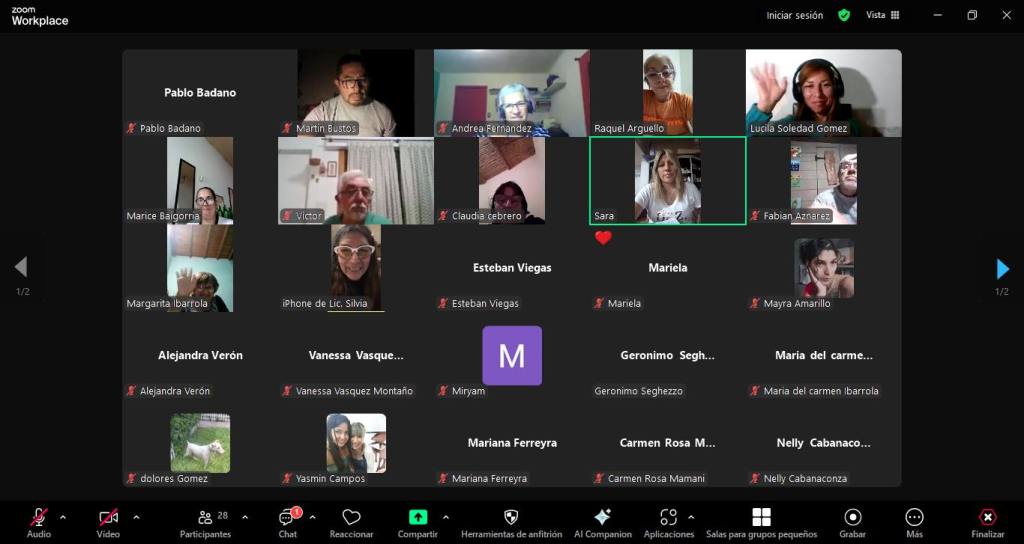
Task: Unmute microphone with the Audio button
Action: point(38,522)
